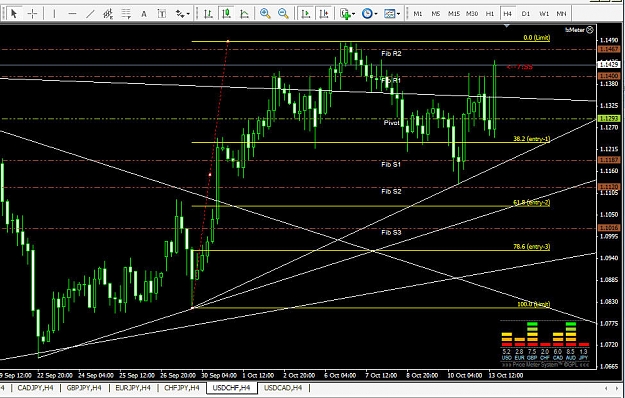The width and height of the screenshot is (625, 398).
Task: Switch chart to Candlesticks mode
Action: coord(226,14)
